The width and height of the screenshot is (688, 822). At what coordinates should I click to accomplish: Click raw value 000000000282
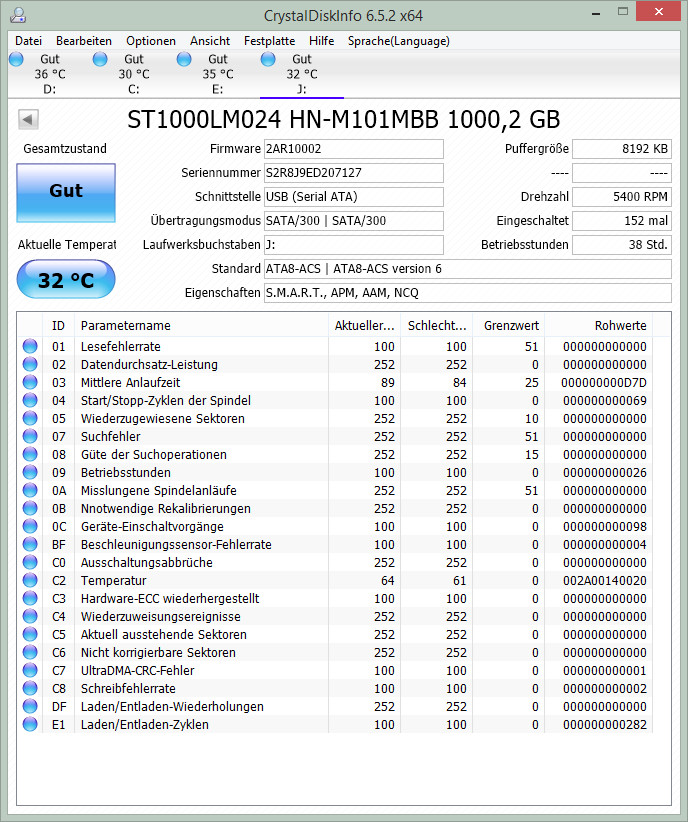point(605,724)
